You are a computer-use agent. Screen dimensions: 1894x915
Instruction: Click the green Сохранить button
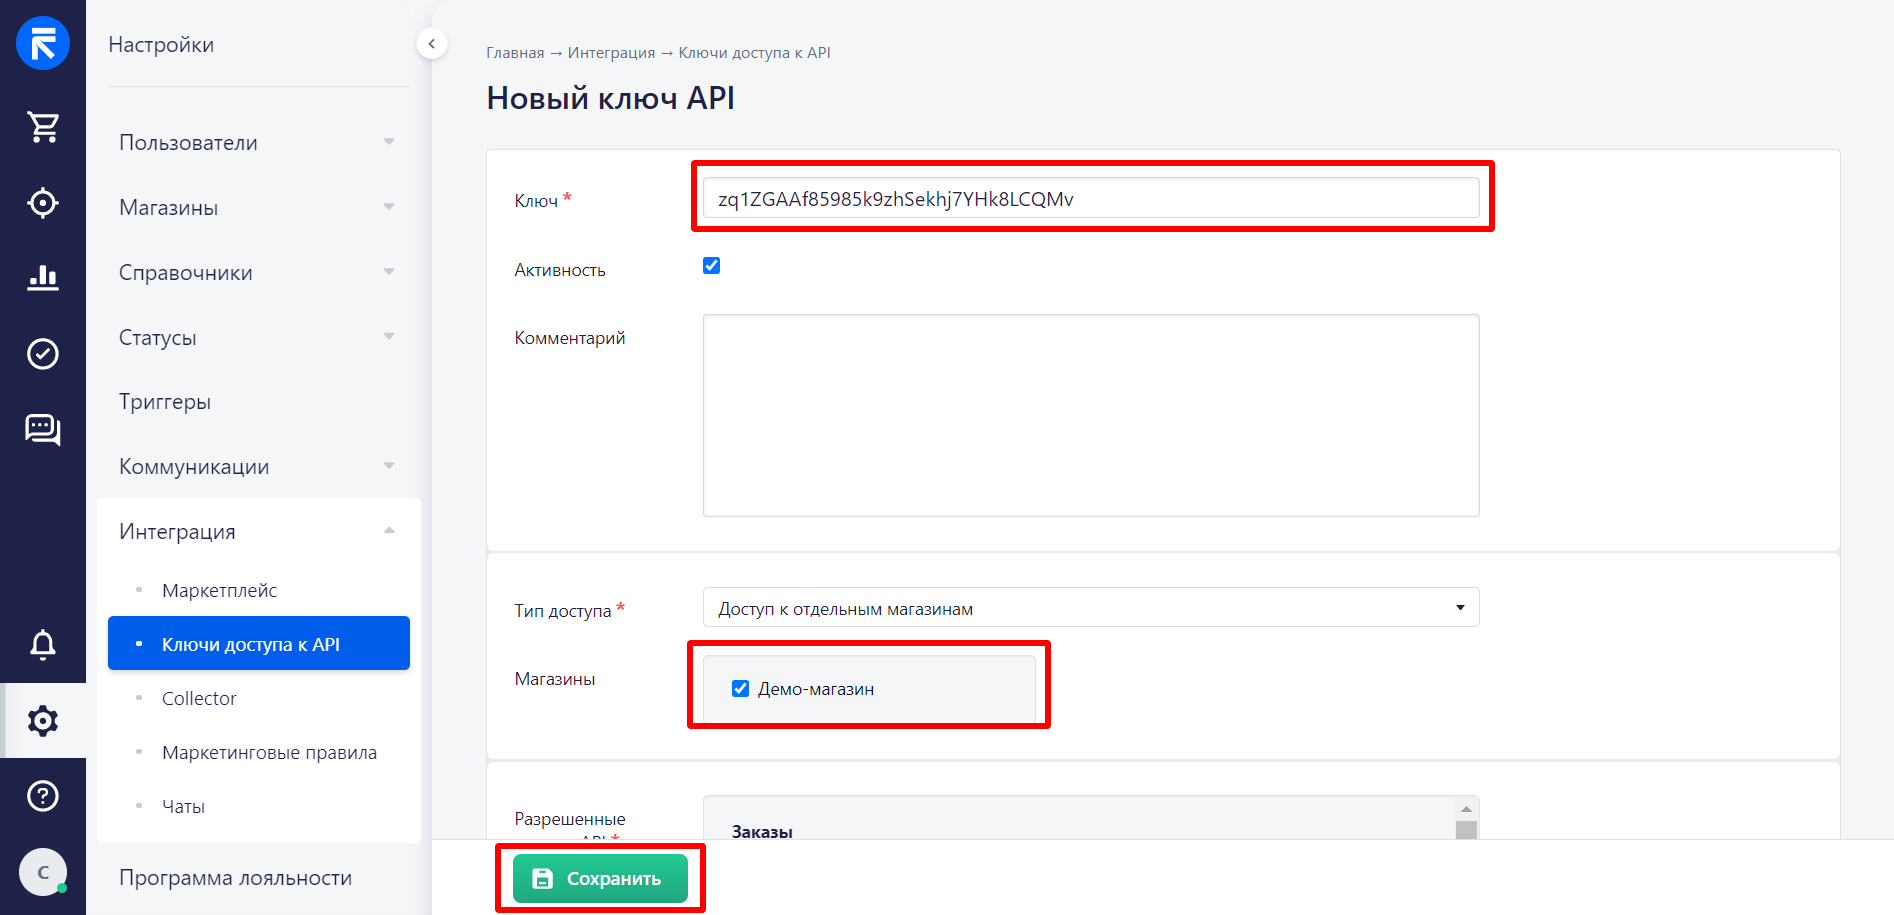[600, 879]
